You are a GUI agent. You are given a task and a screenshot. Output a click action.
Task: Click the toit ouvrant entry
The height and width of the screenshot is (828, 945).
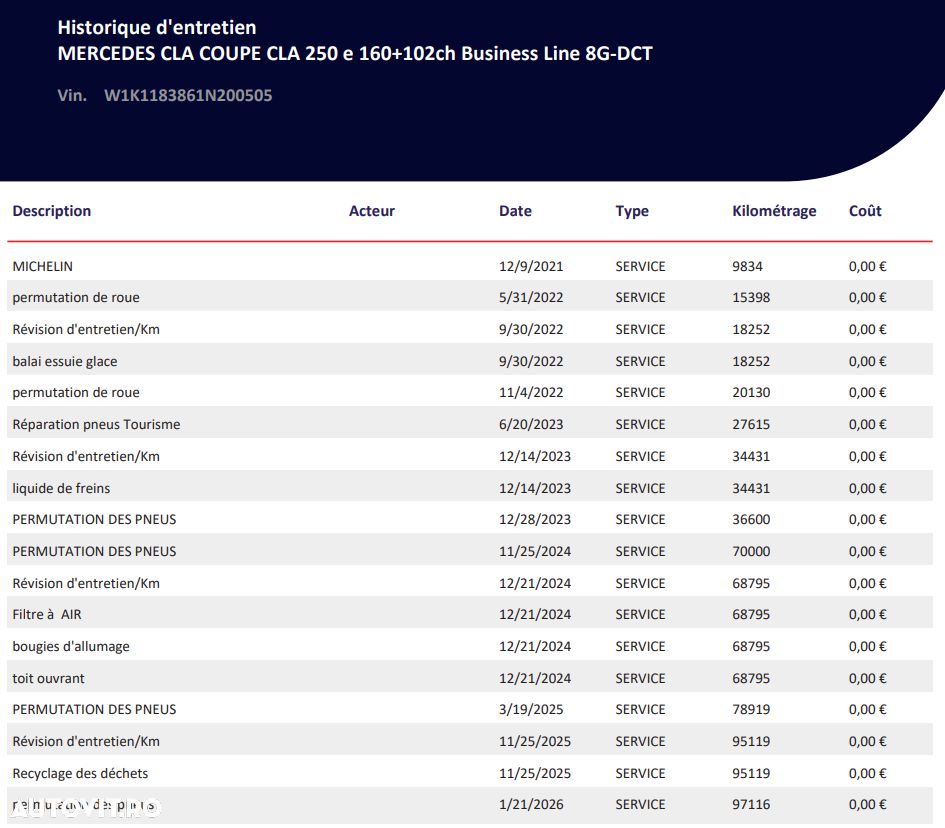[49, 678]
